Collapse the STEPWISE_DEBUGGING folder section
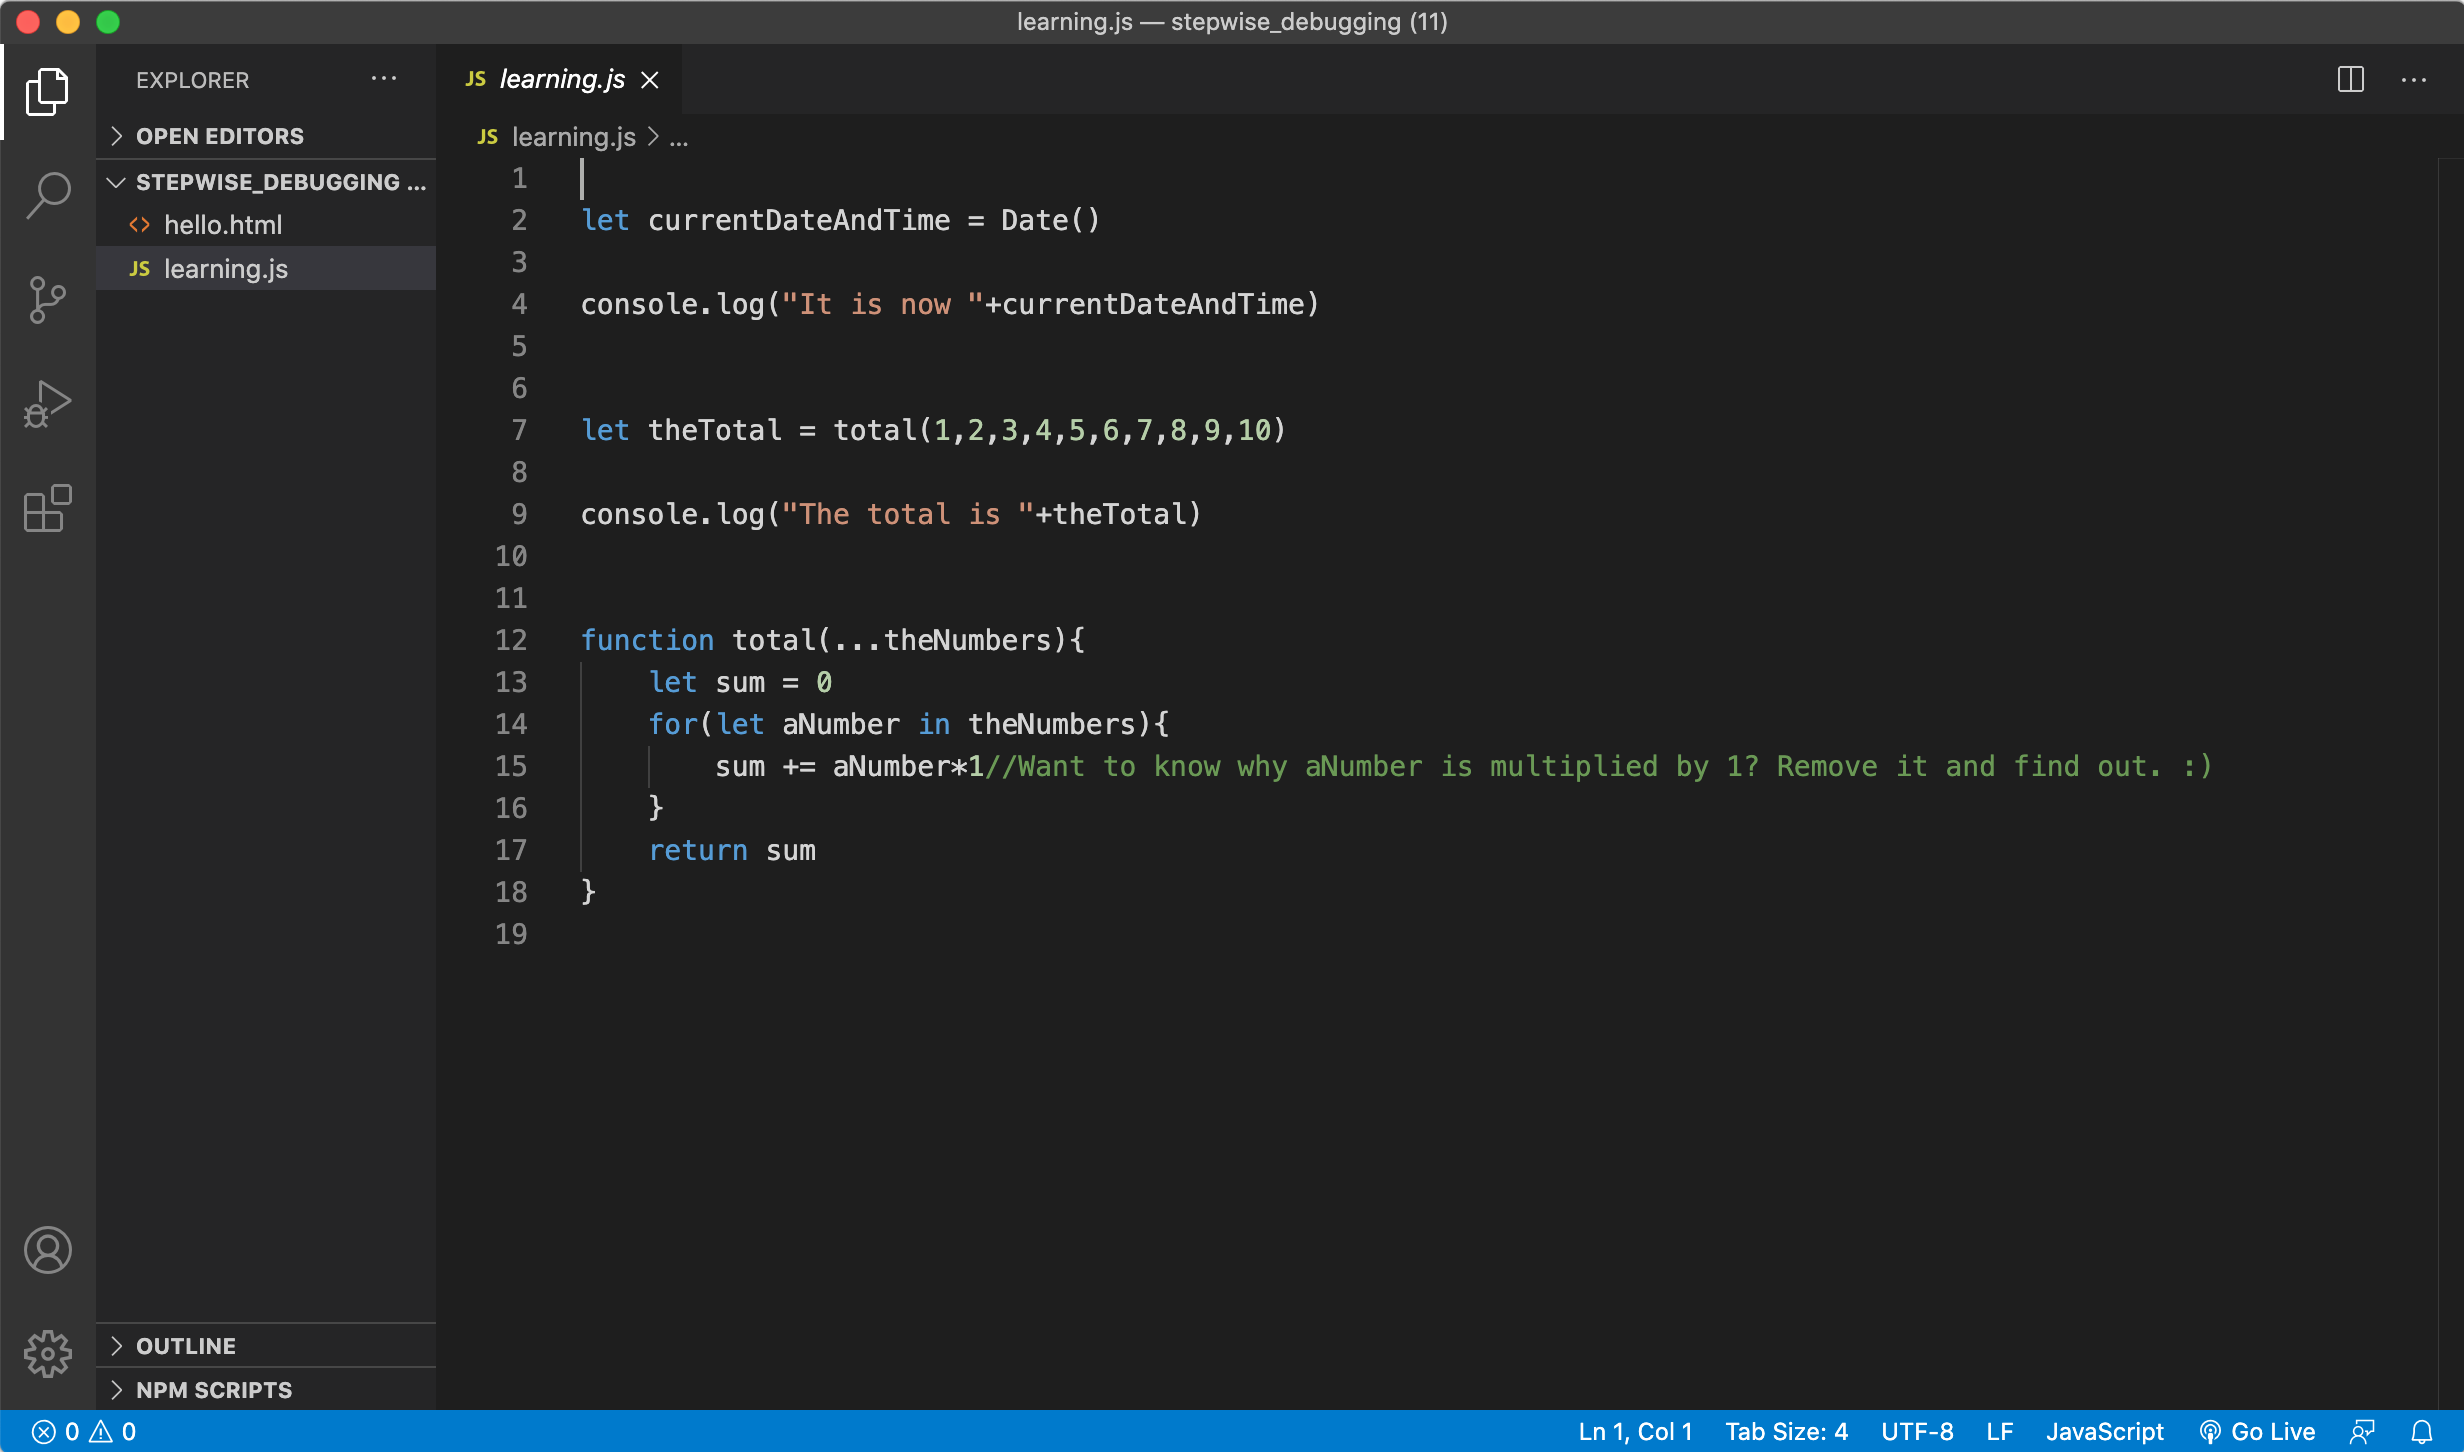The height and width of the screenshot is (1452, 2464). pos(266,182)
